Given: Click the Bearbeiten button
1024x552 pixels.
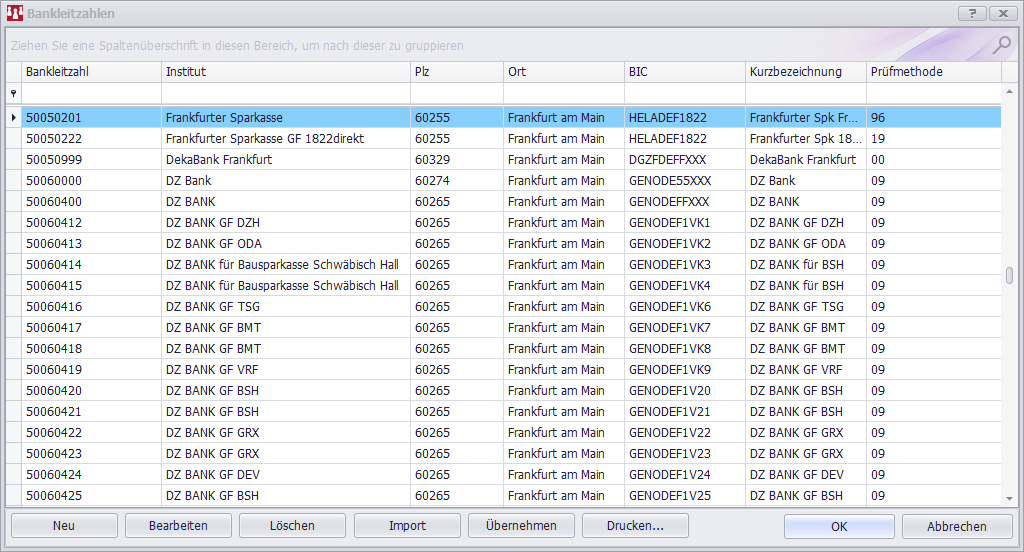Looking at the screenshot, I should pyautogui.click(x=178, y=526).
